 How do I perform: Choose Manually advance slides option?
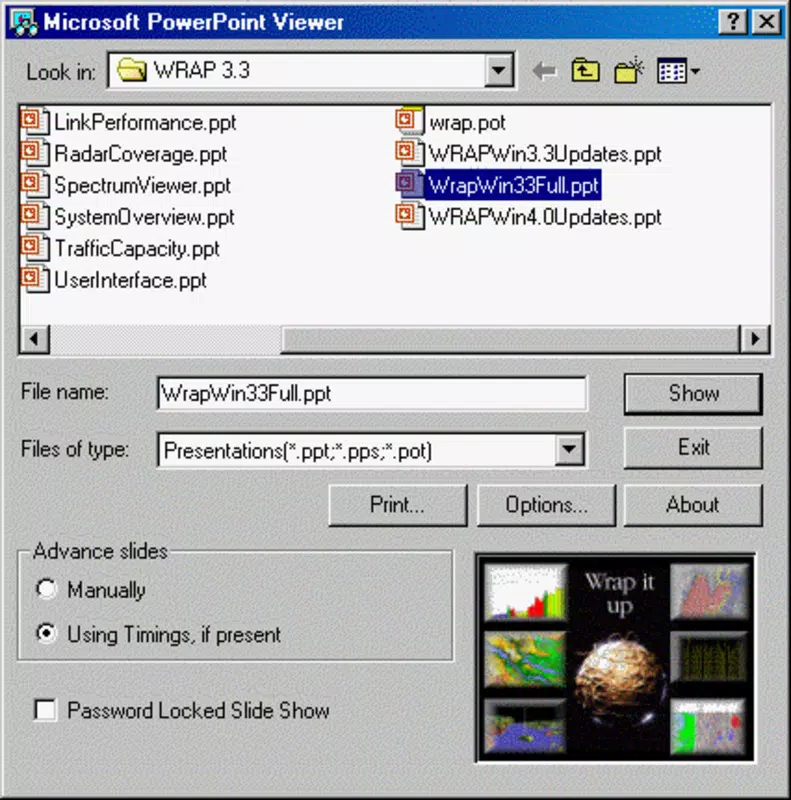point(90,590)
